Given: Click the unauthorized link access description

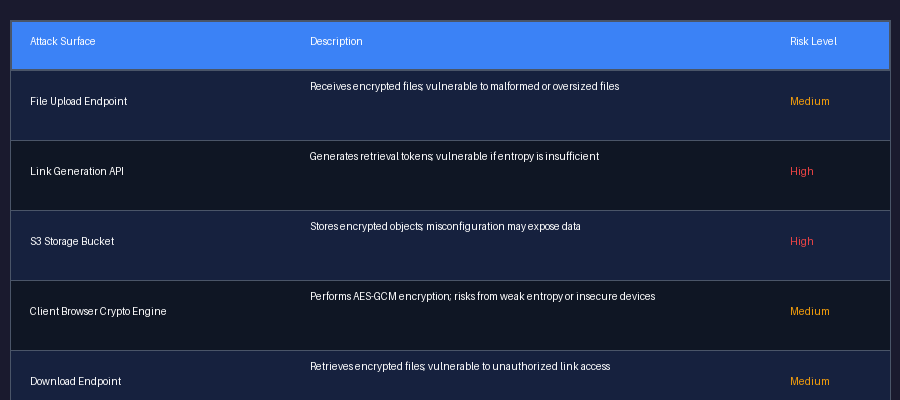Looking at the screenshot, I should pos(460,366).
